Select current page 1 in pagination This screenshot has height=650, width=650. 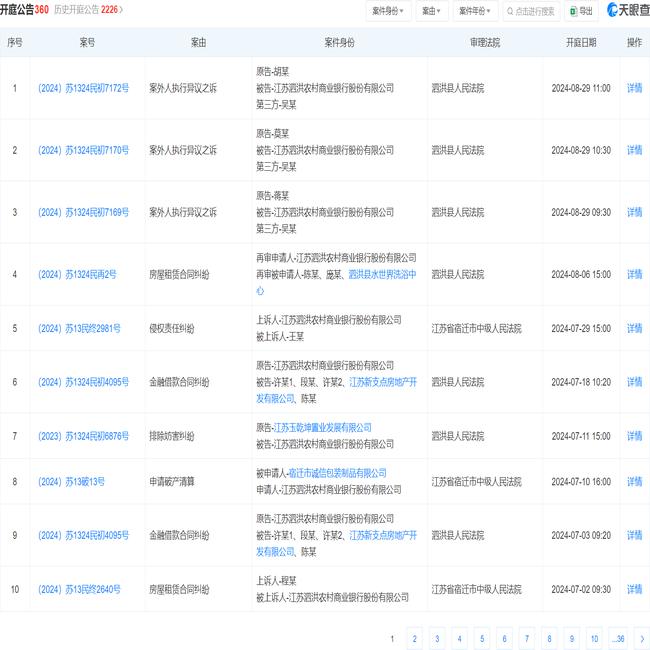click(392, 638)
